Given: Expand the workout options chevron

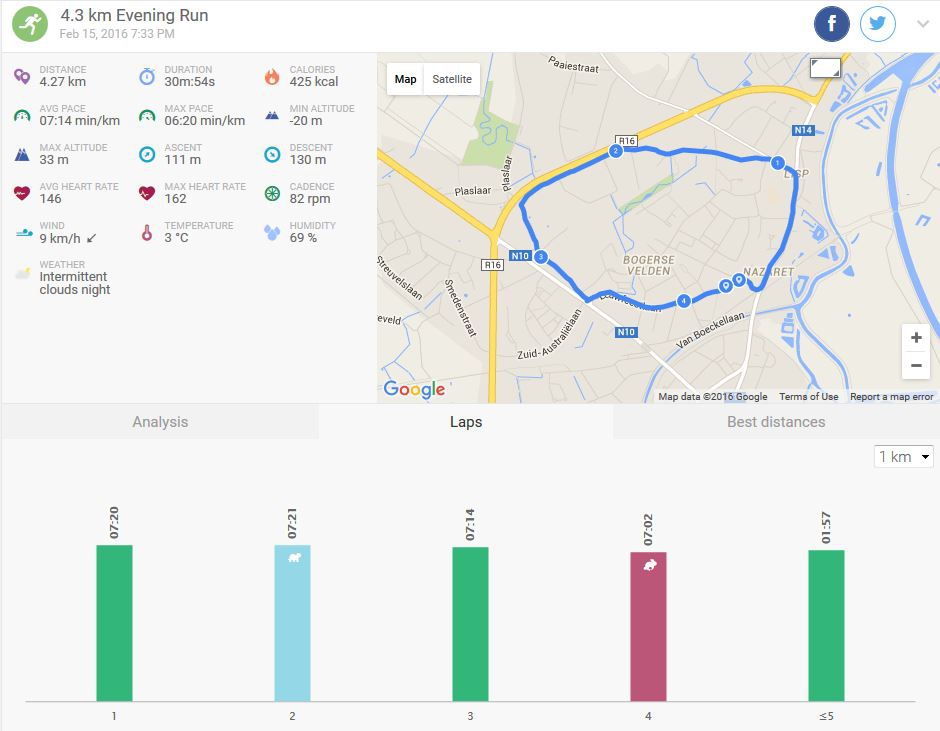Looking at the screenshot, I should 922,25.
